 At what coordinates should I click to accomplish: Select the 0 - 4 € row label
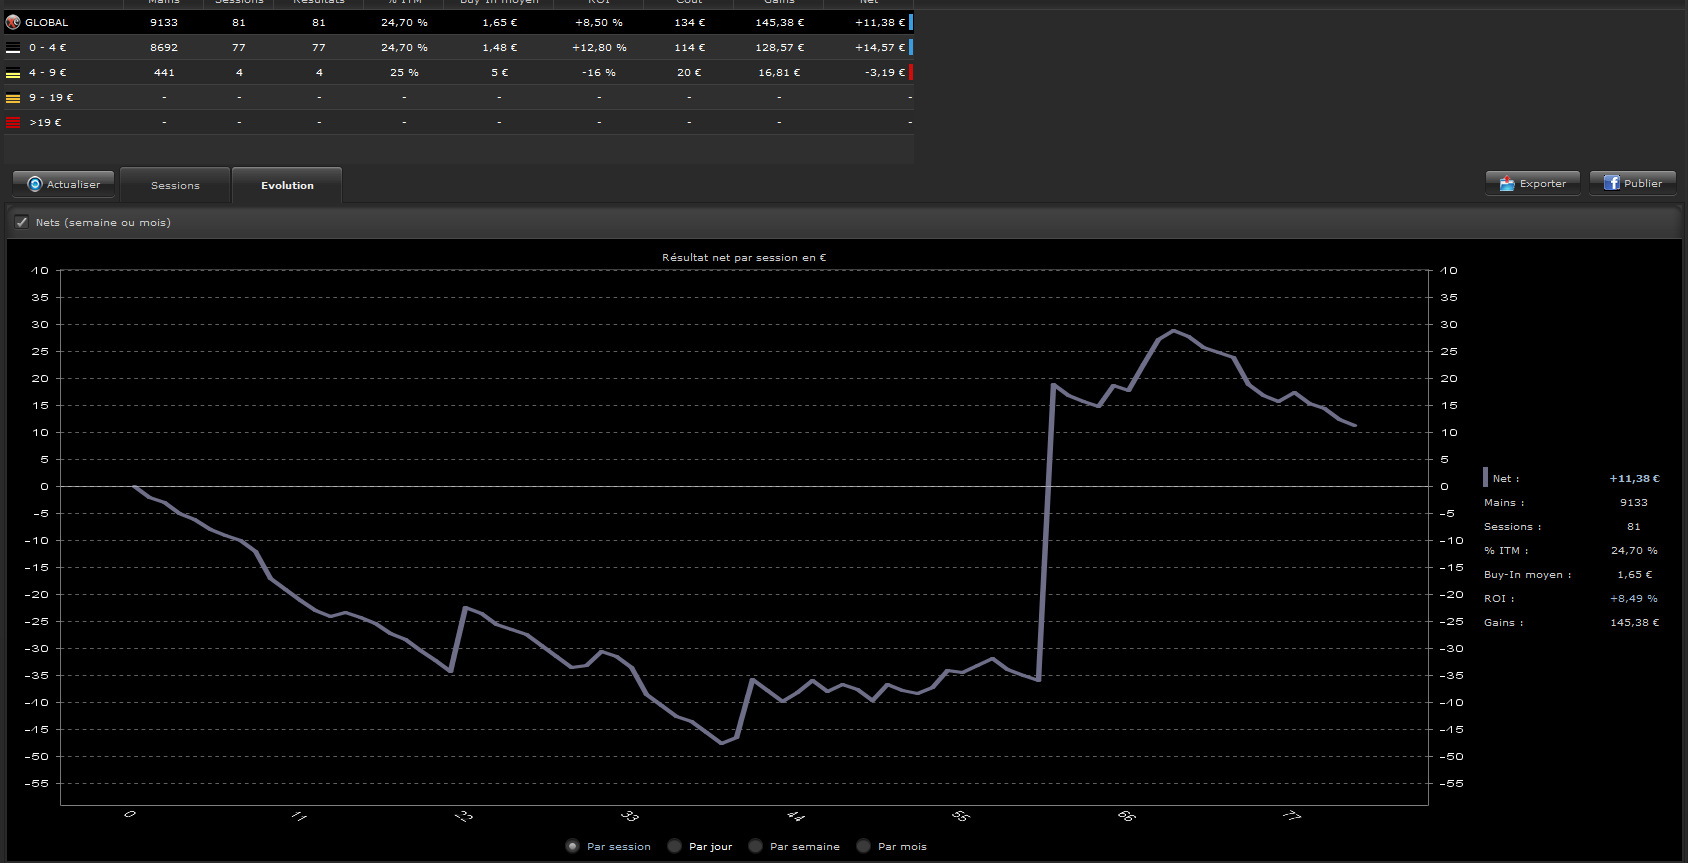click(48, 47)
